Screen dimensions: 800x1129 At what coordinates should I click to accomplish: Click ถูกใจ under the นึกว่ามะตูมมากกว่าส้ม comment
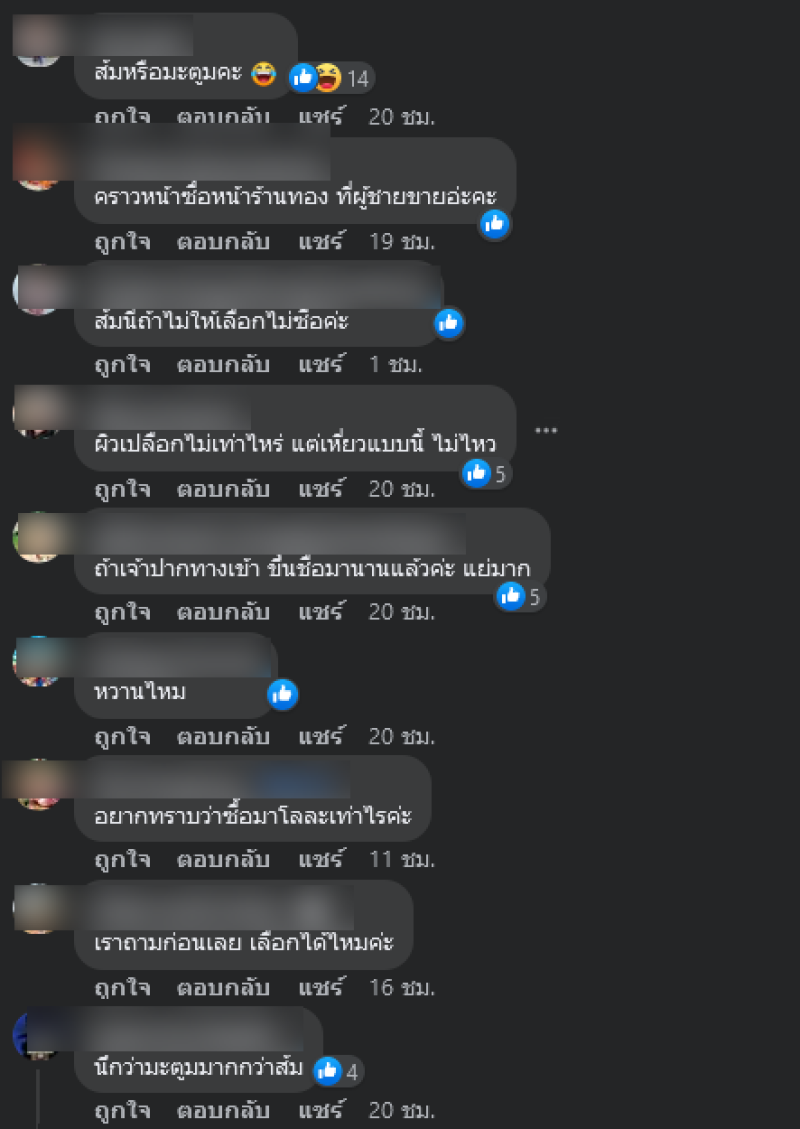point(122,1110)
